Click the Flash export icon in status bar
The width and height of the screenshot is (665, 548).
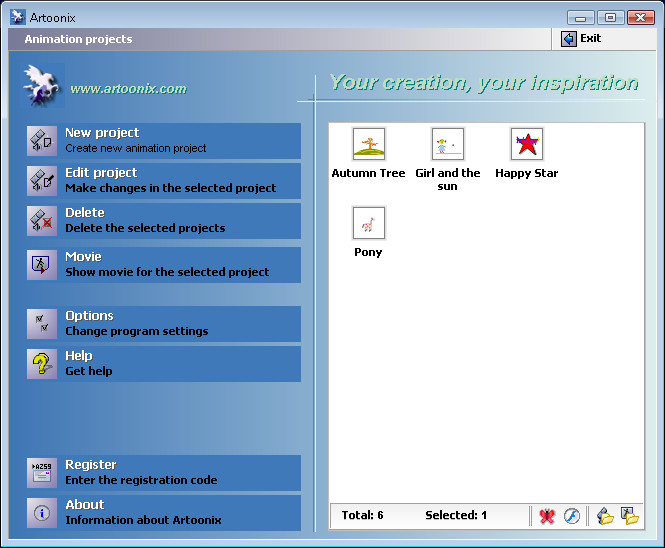[571, 516]
